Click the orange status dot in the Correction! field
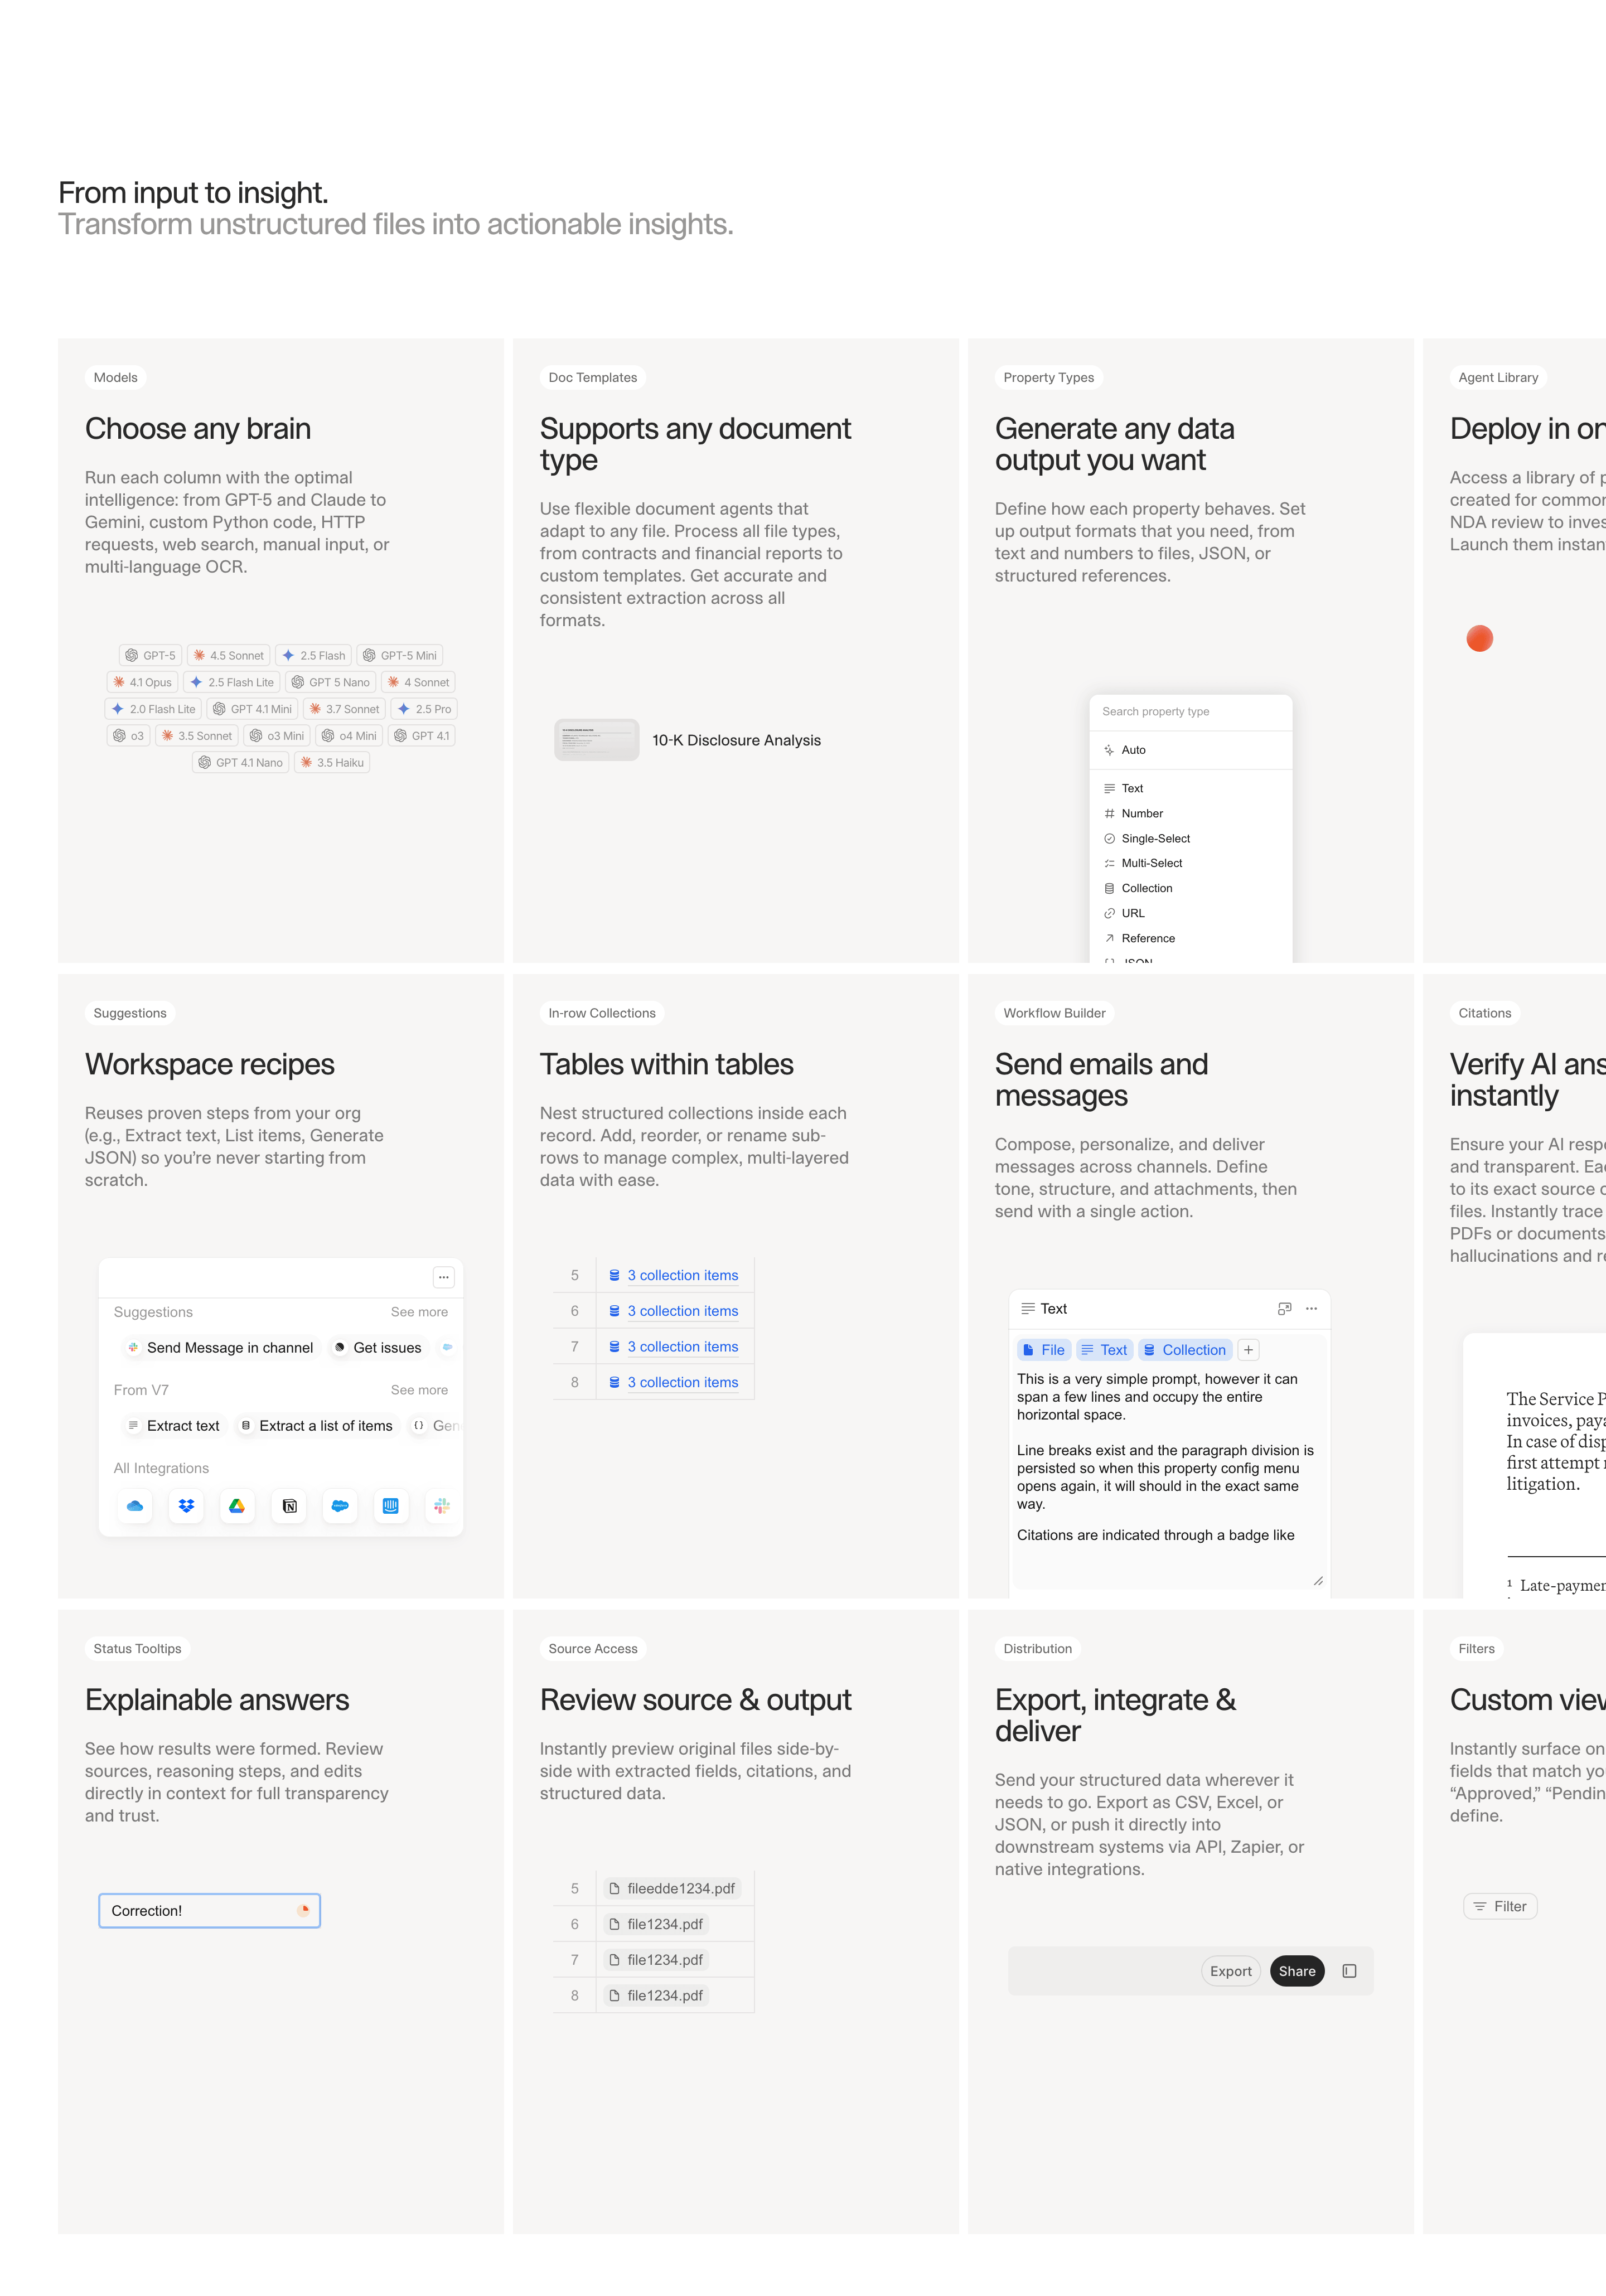Viewport: 1606px width, 2296px height. pyautogui.click(x=304, y=1910)
